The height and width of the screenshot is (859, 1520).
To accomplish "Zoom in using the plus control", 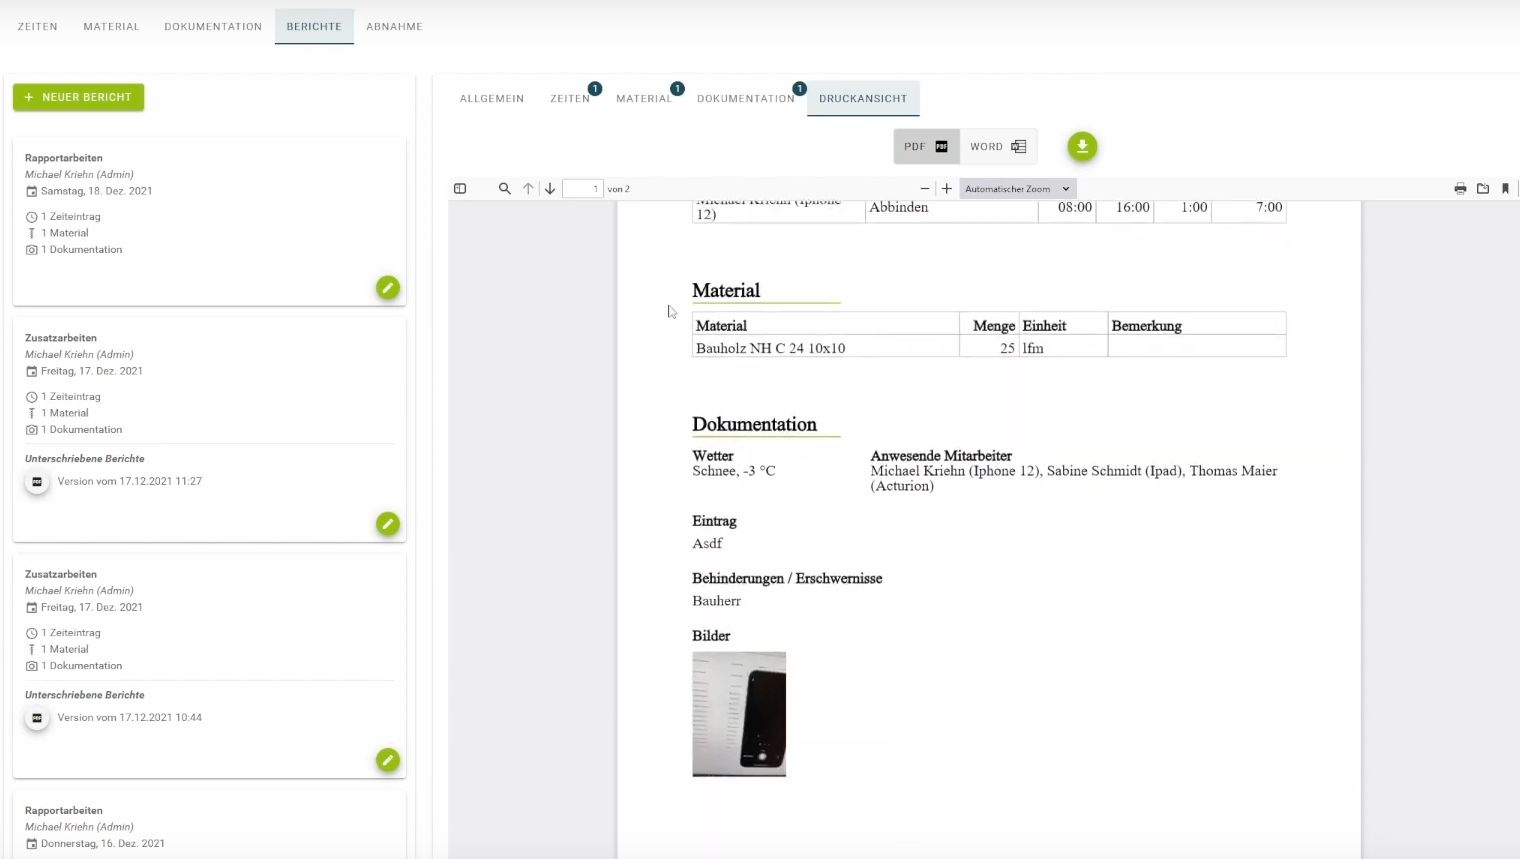I will [x=946, y=188].
